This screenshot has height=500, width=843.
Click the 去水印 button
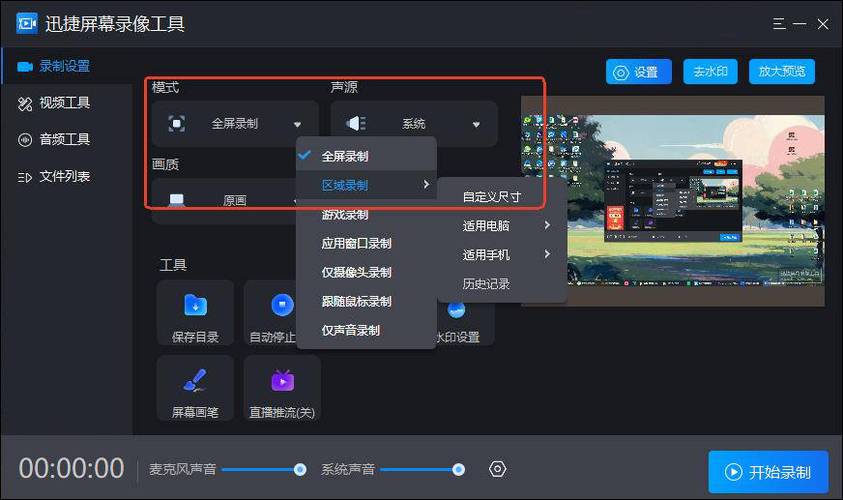(710, 71)
